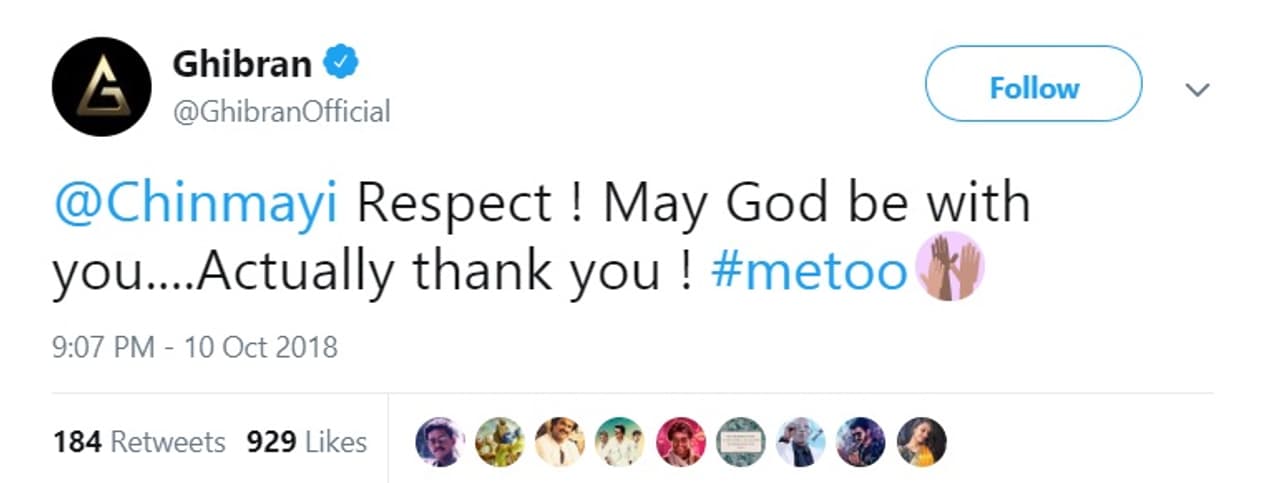View the 184 Retweets list
The height and width of the screenshot is (483, 1280).
pyautogui.click(x=139, y=442)
